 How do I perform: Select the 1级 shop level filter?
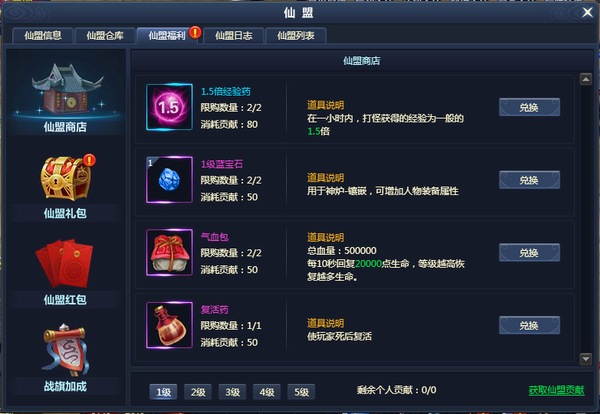point(163,392)
